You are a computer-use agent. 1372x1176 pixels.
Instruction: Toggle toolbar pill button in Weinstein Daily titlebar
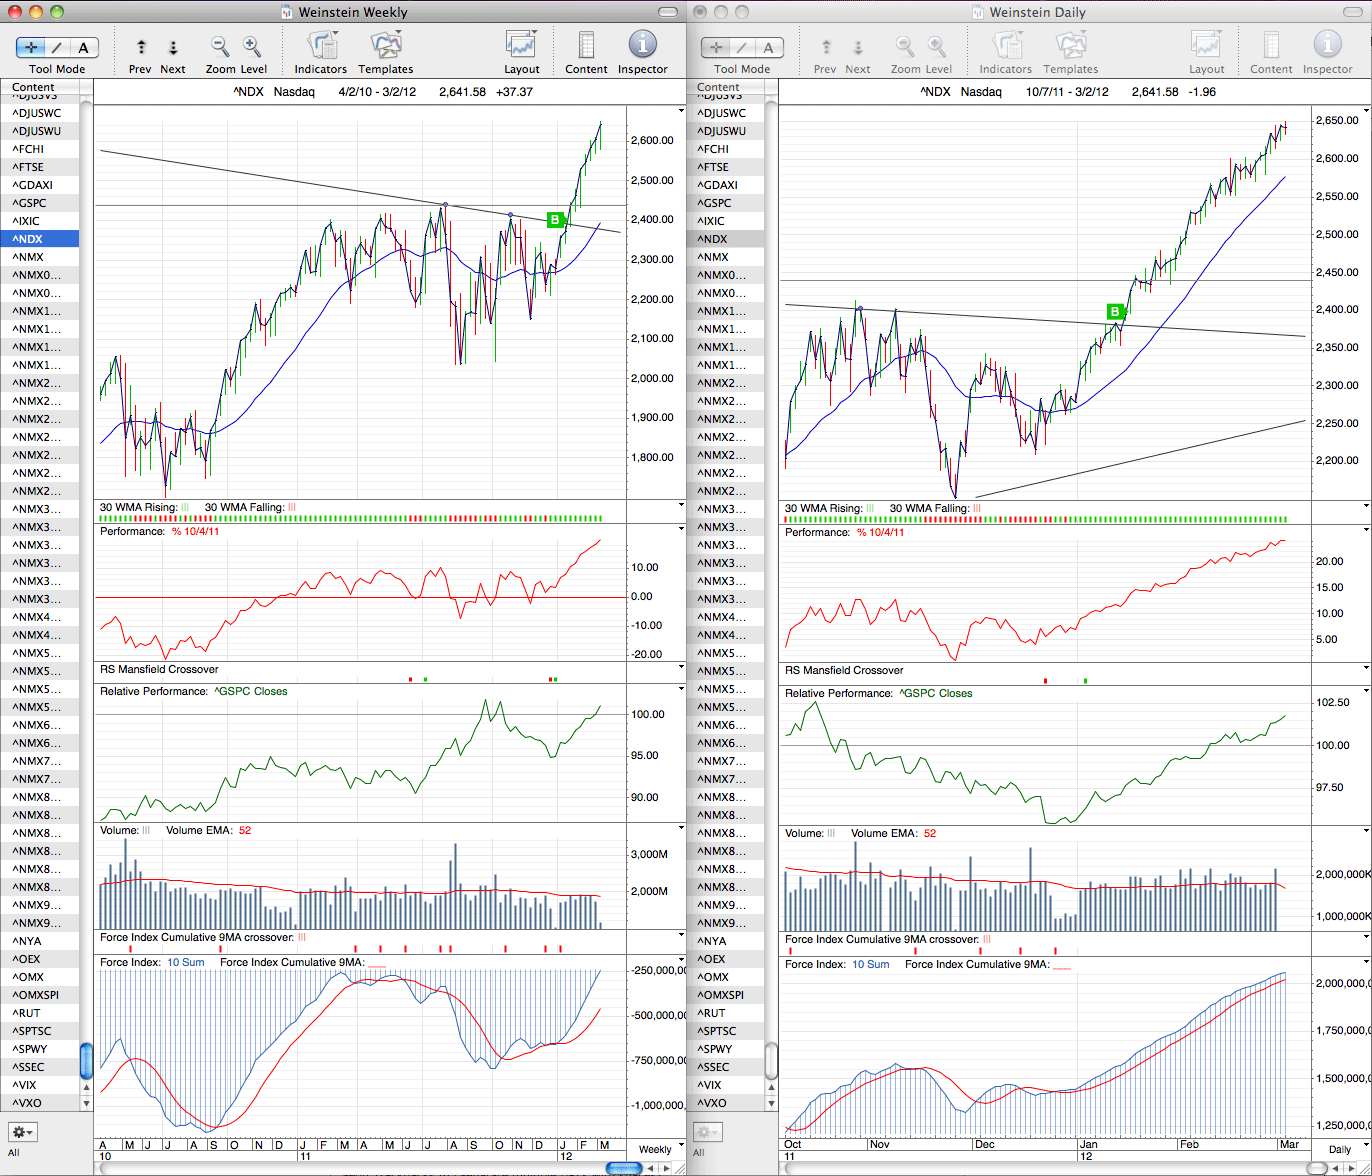[1353, 12]
